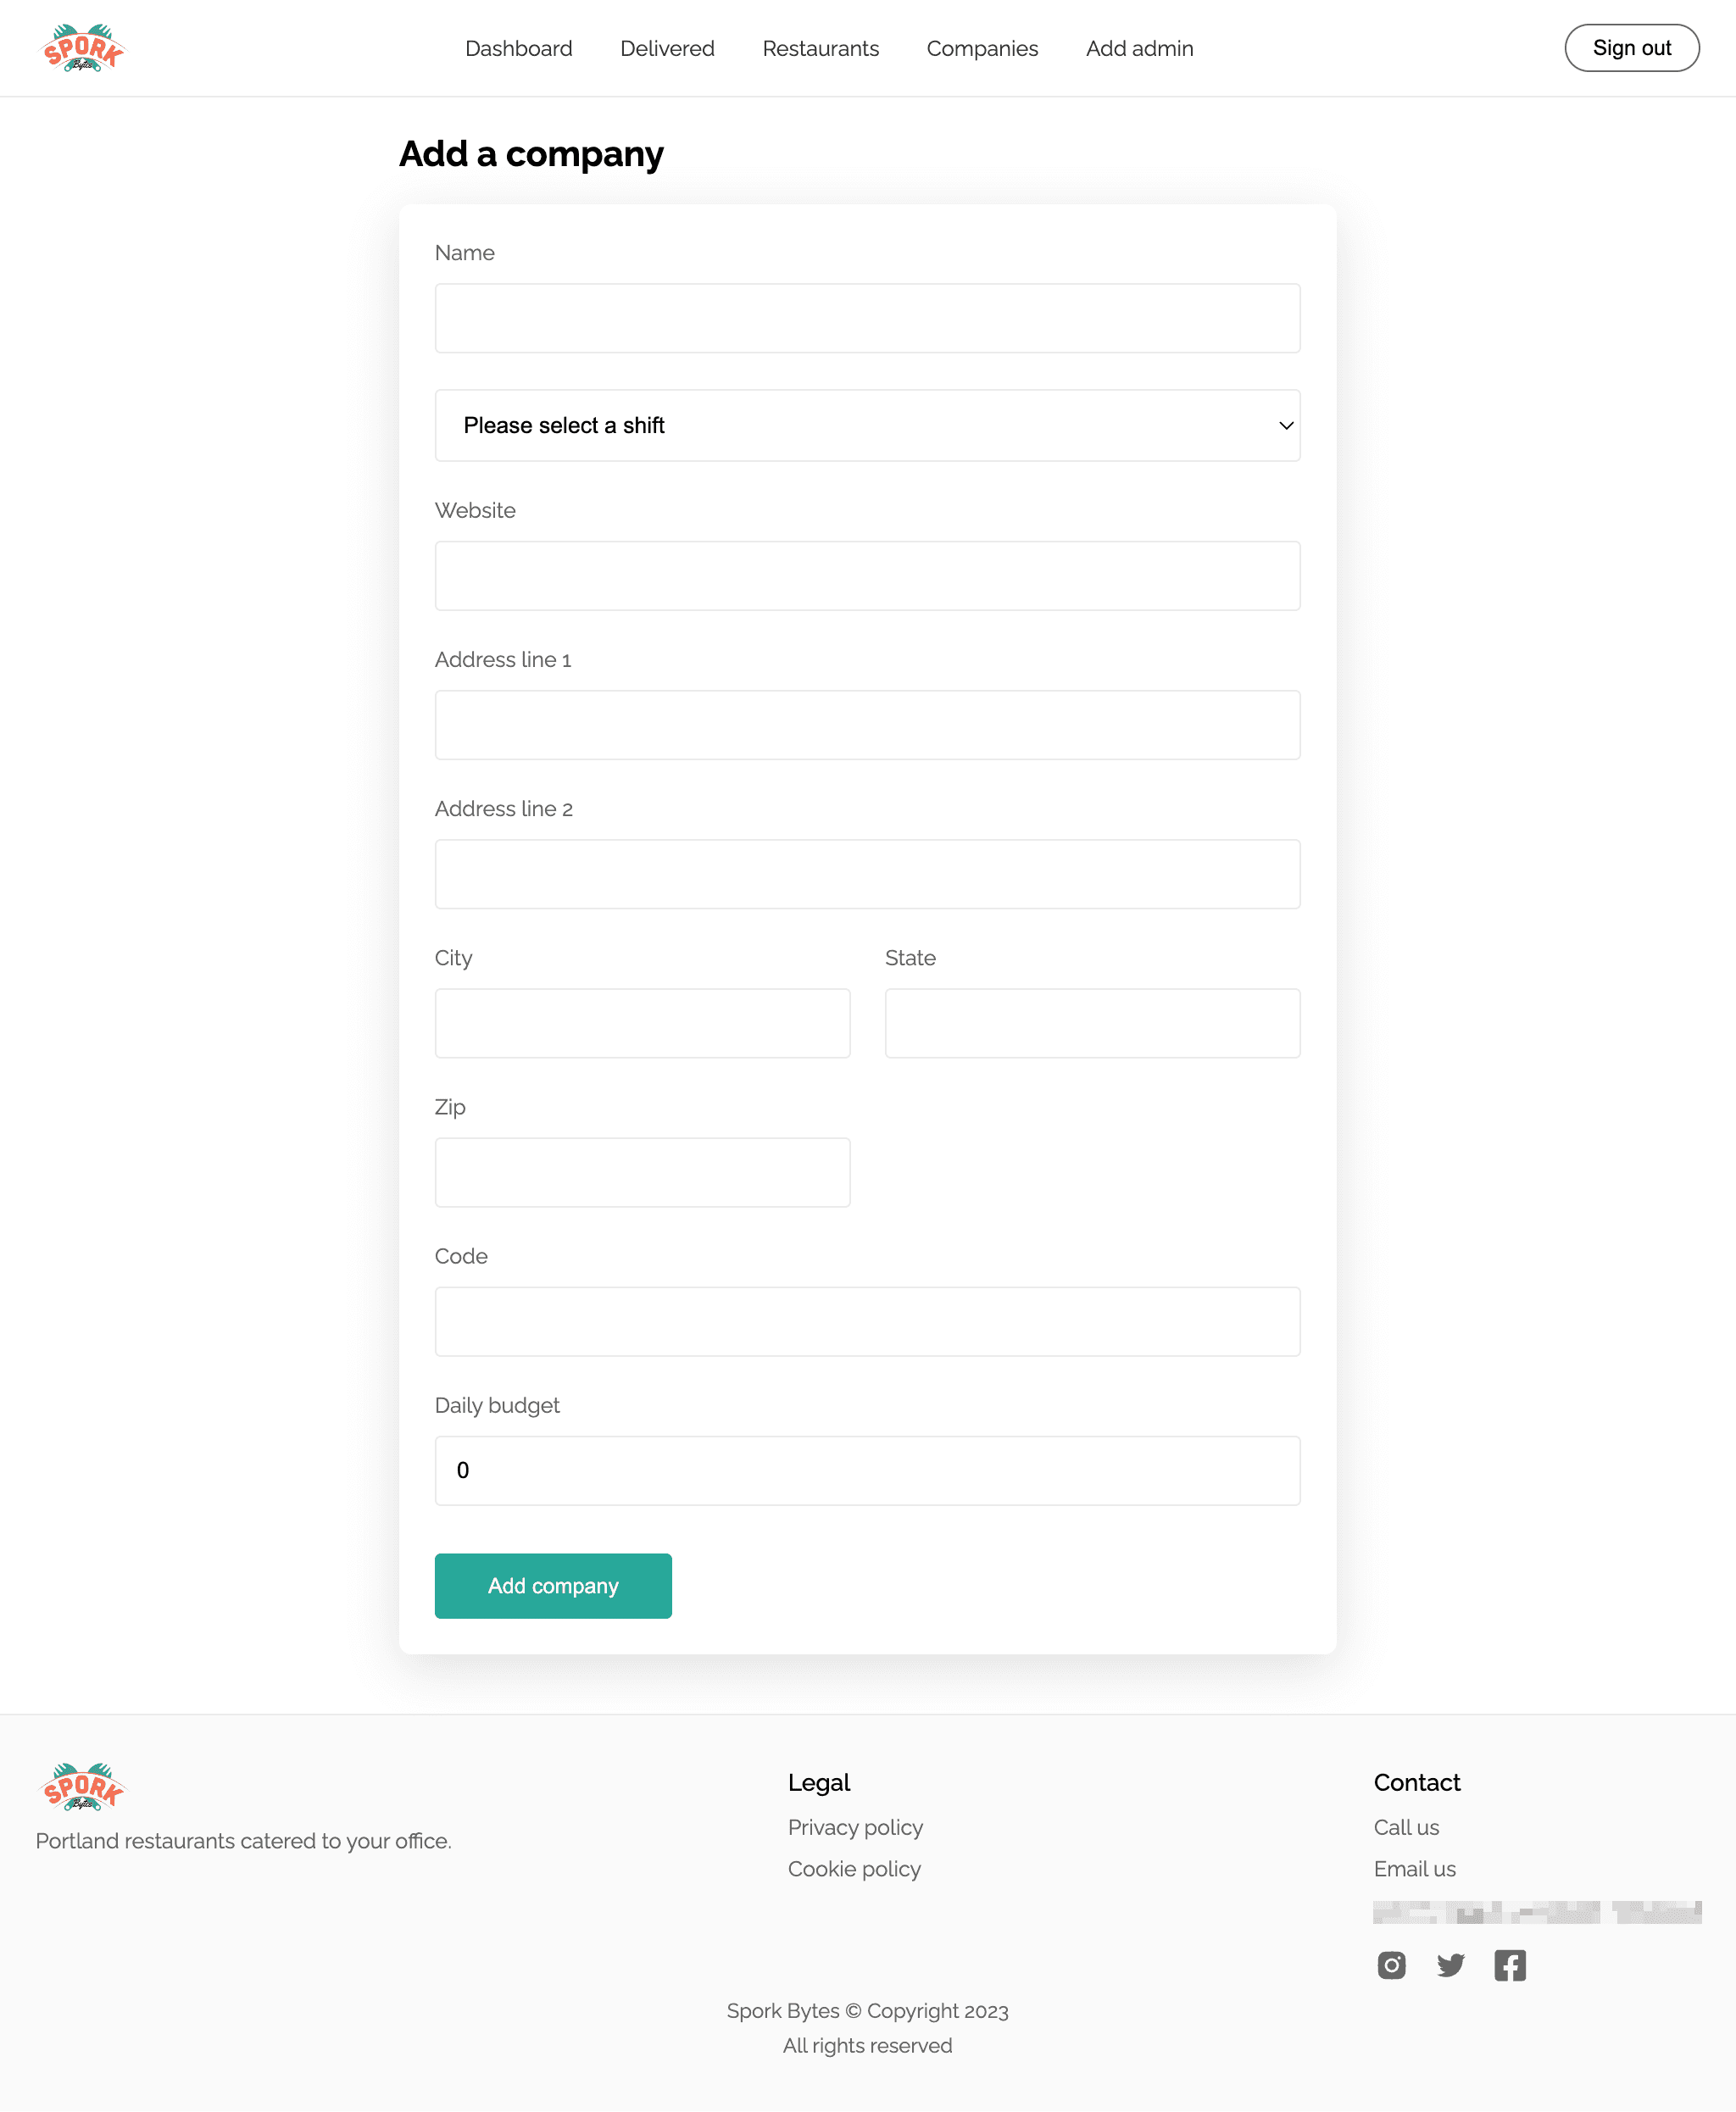Click the Companies navigation icon

tap(983, 47)
